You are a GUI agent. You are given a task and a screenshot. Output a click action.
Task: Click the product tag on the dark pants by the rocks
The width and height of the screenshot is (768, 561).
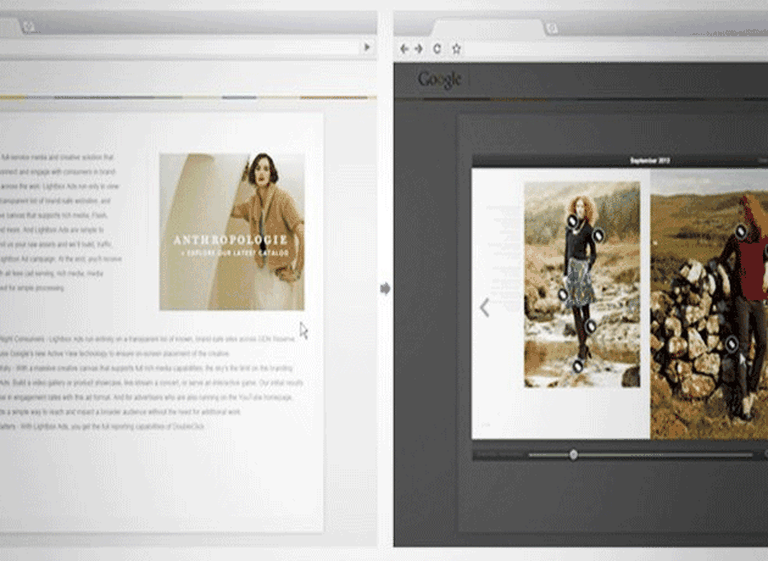click(731, 344)
